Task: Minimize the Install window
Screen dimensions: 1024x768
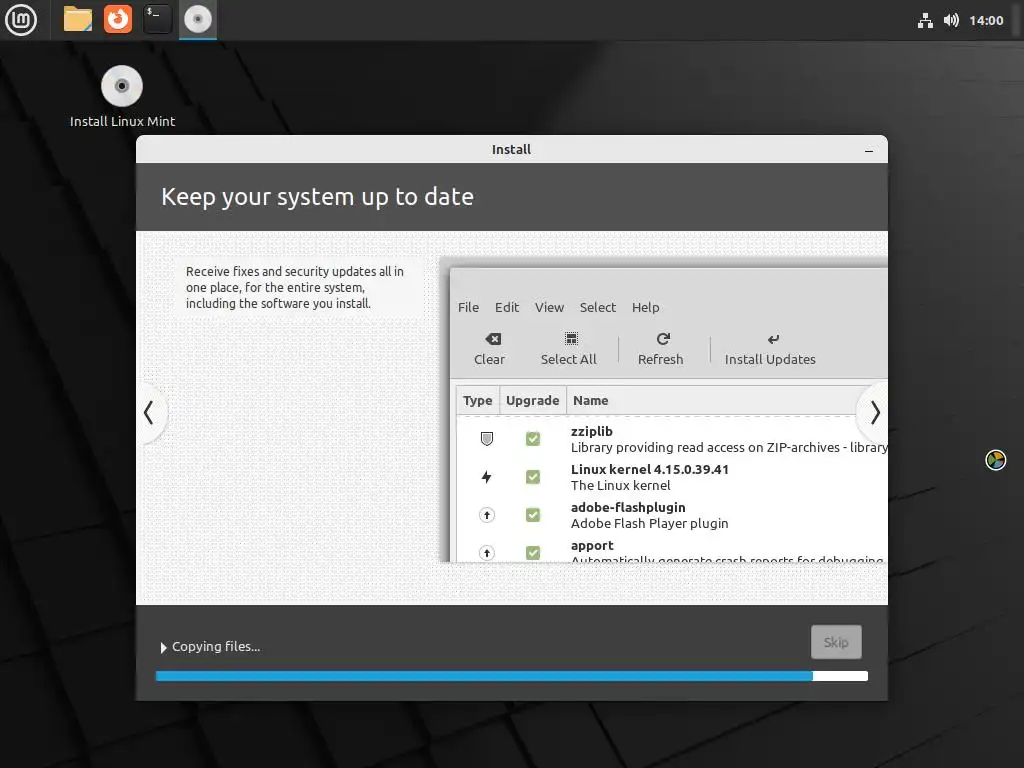Action: coord(869,150)
